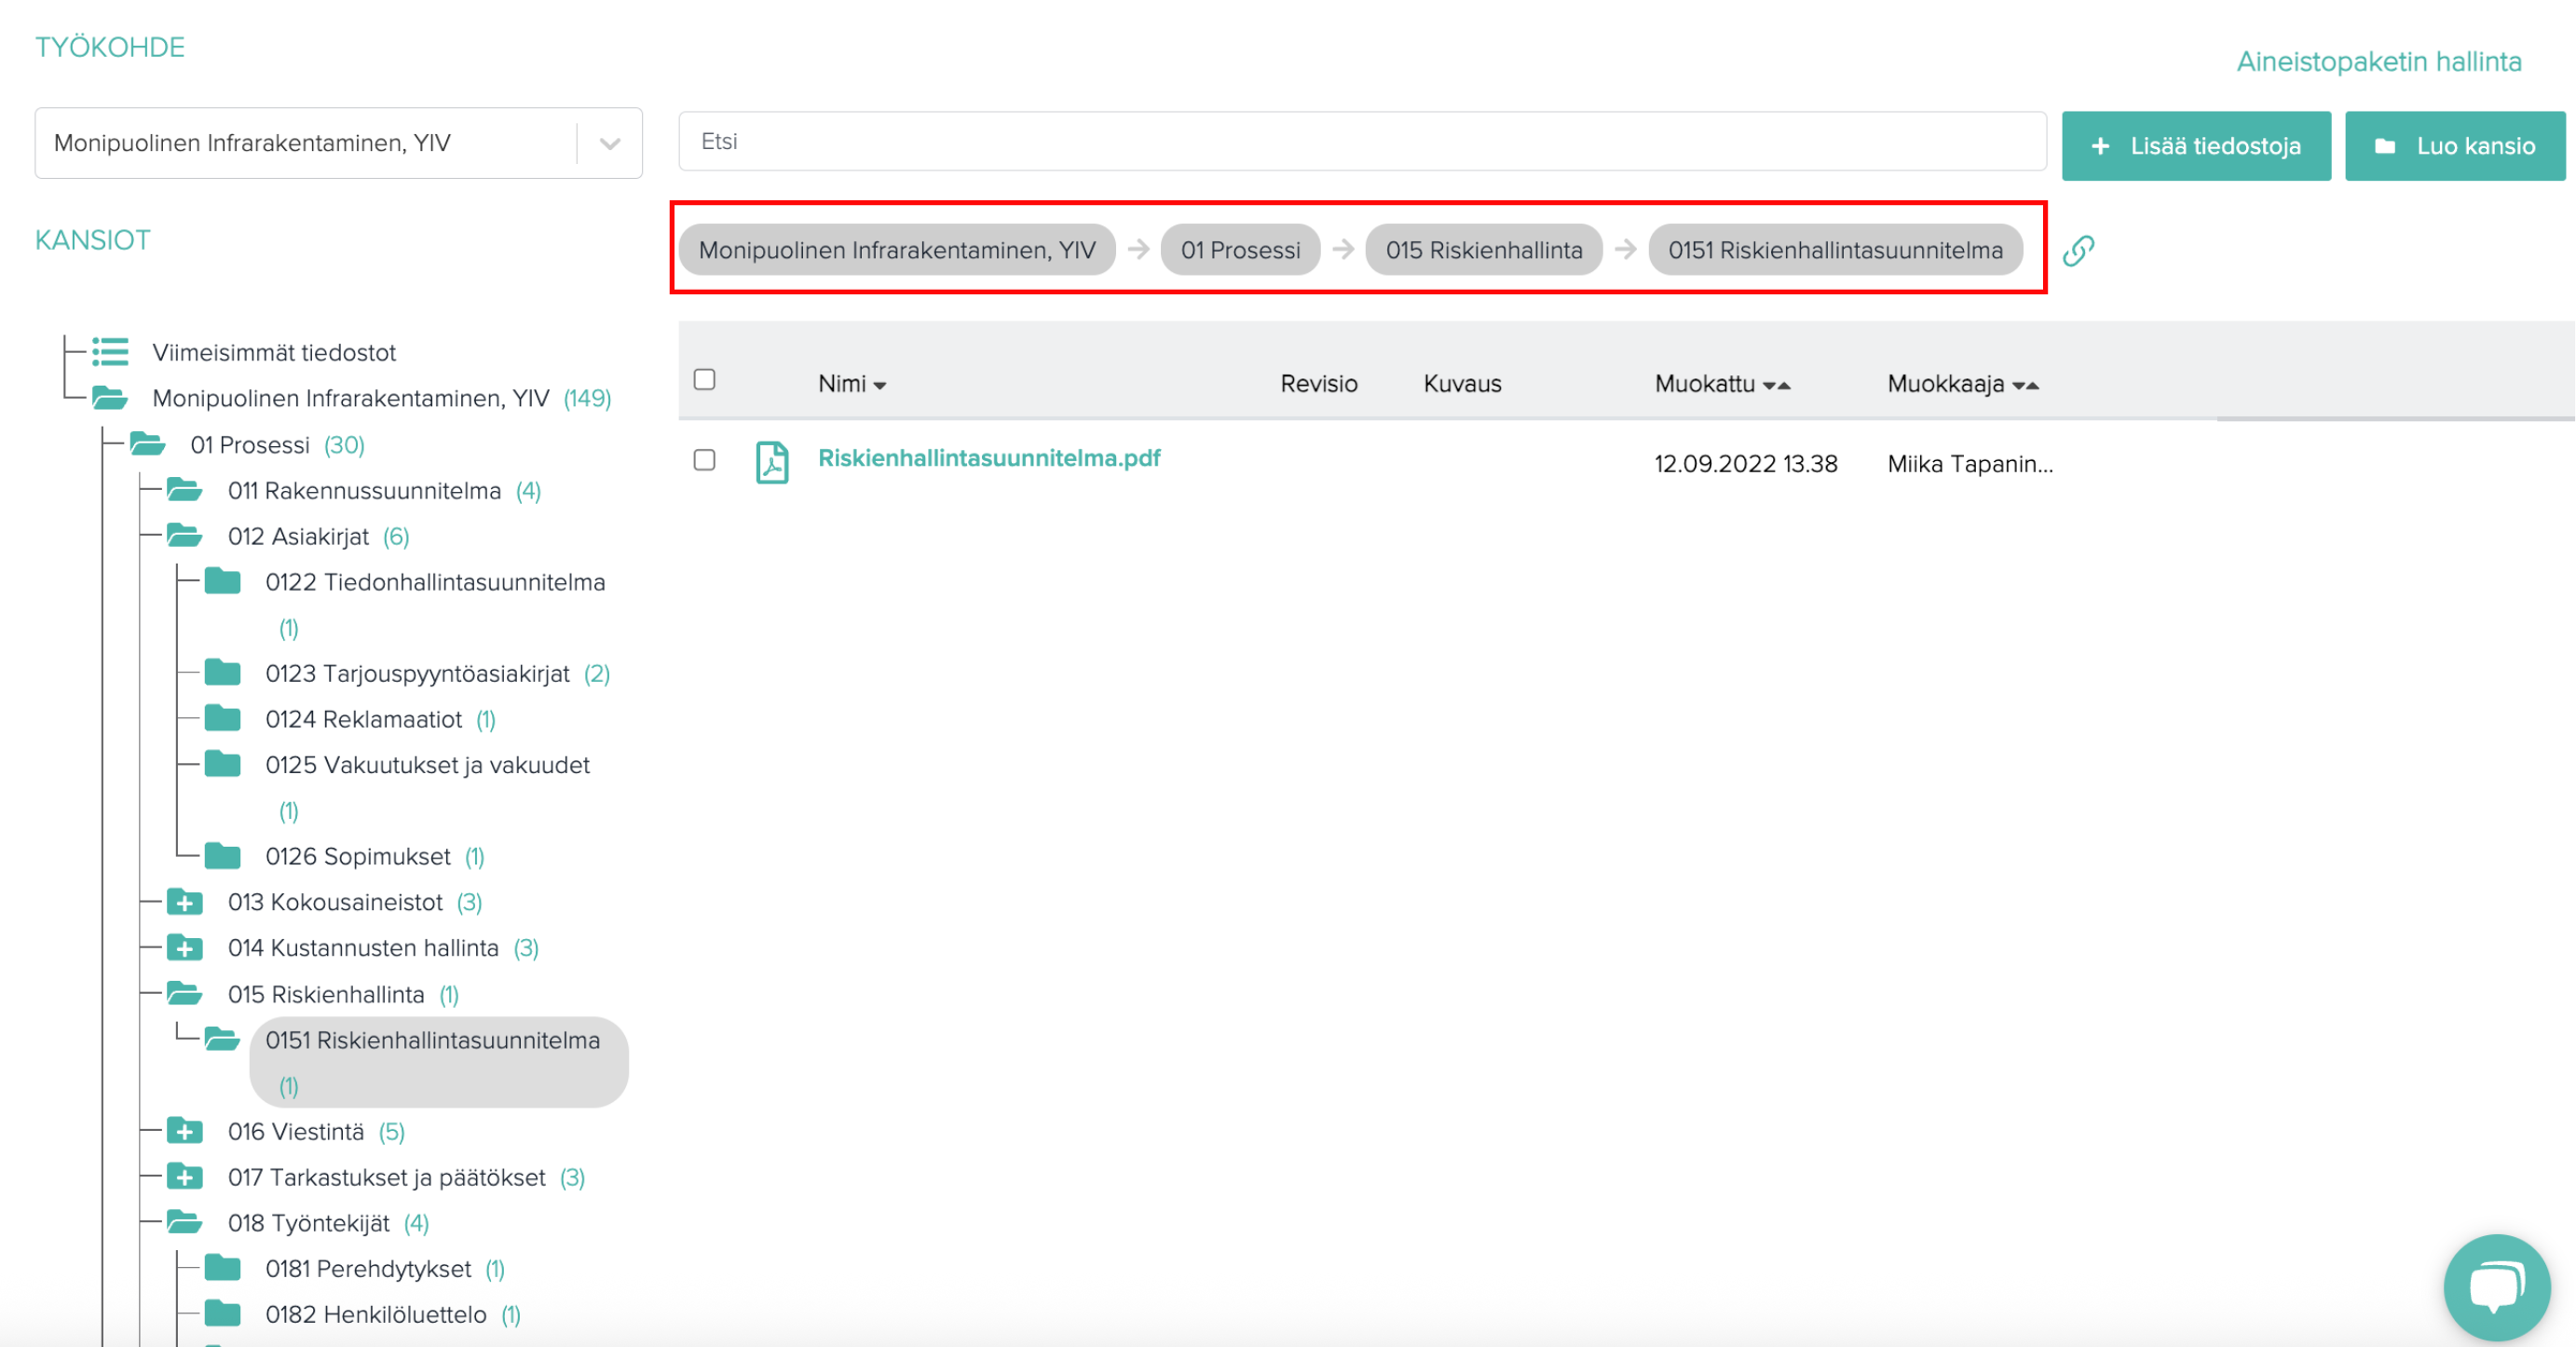This screenshot has height=1347, width=2576.
Task: Select 0123 Tarjouspyyntöasiakirjat folder label
Action: [418, 673]
